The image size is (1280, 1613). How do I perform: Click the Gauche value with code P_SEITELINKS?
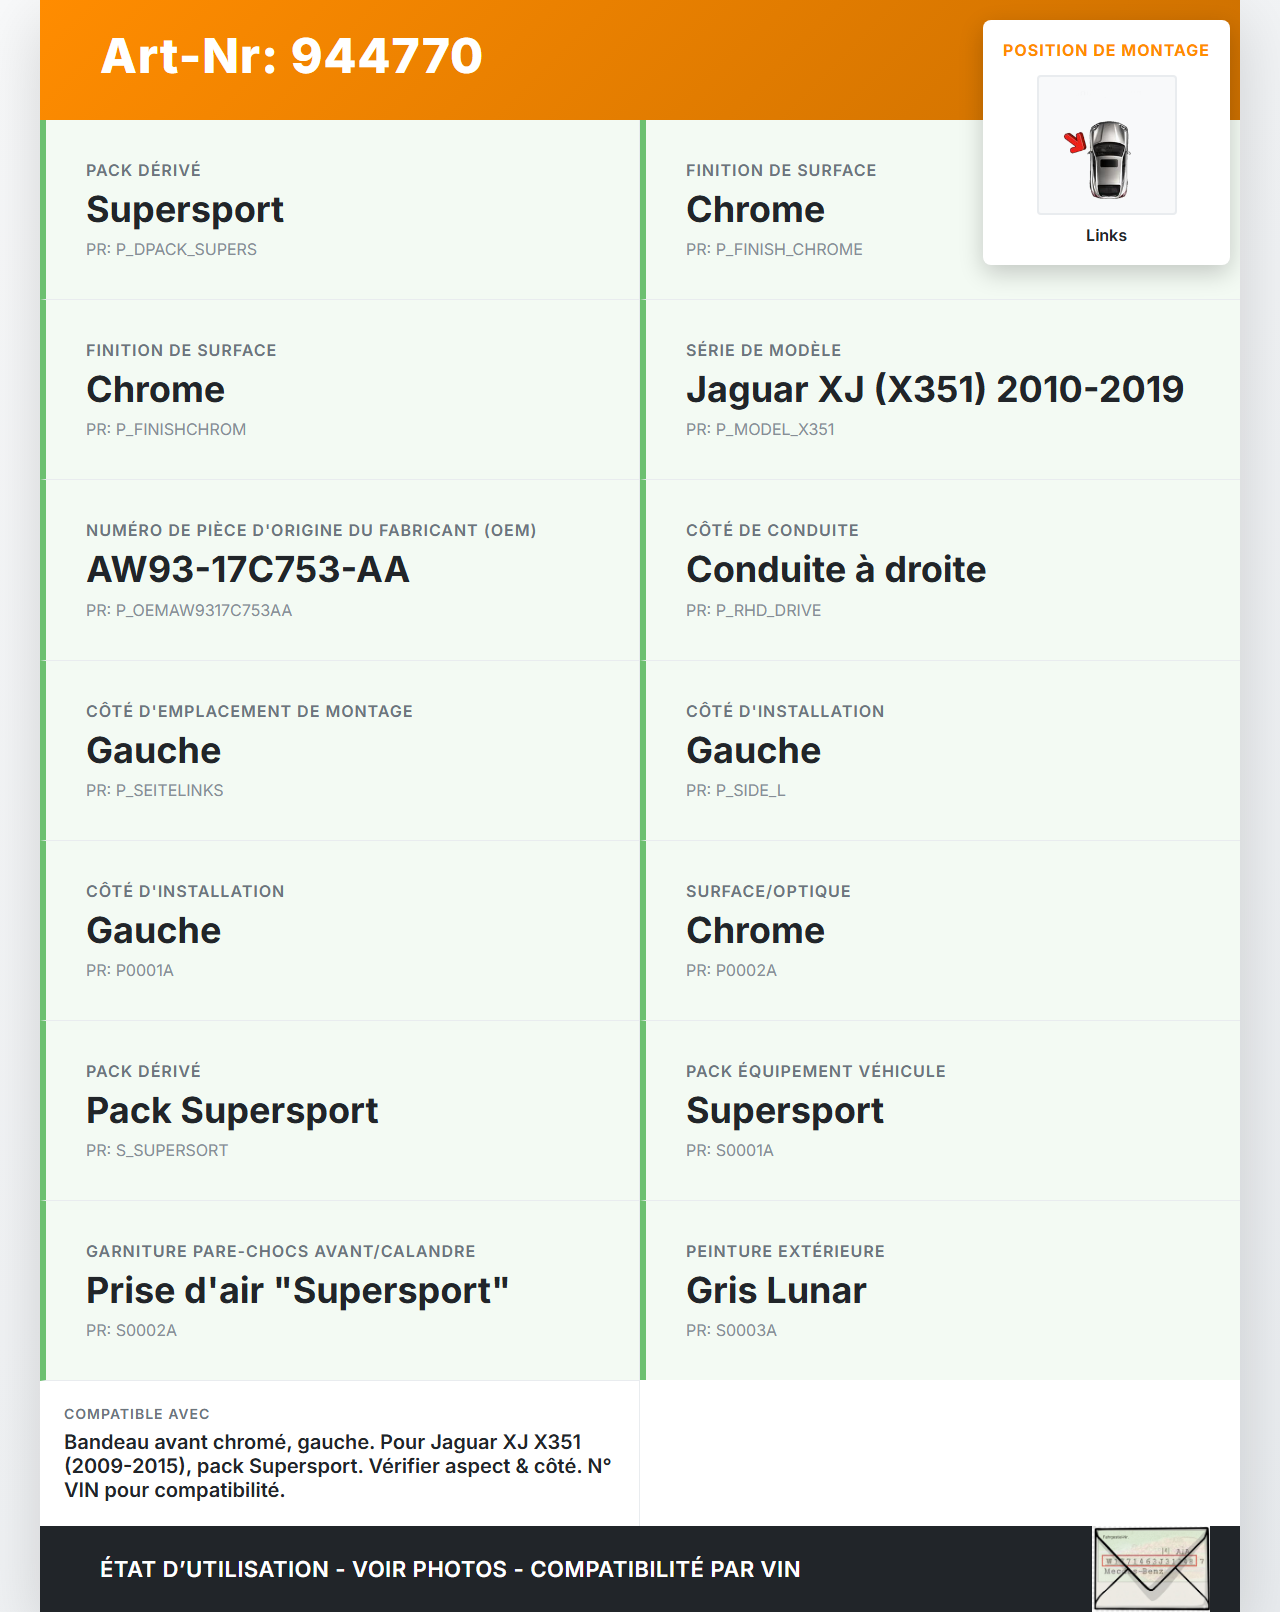pyautogui.click(x=153, y=751)
